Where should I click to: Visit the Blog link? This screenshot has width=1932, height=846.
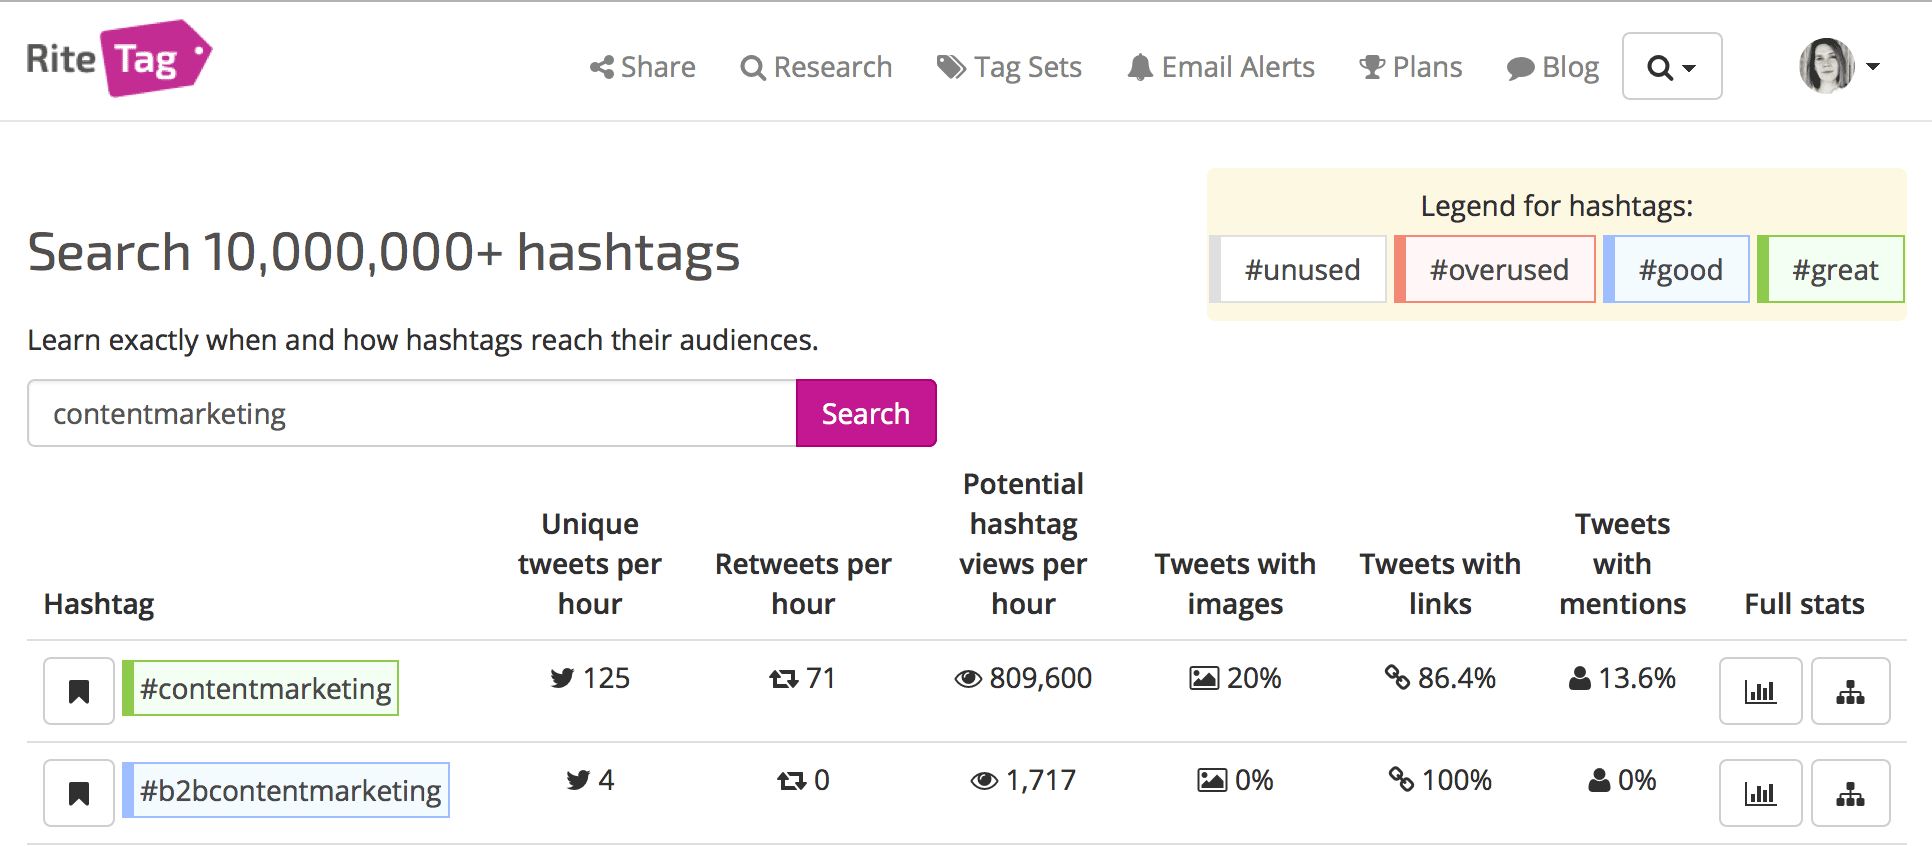click(x=1553, y=67)
